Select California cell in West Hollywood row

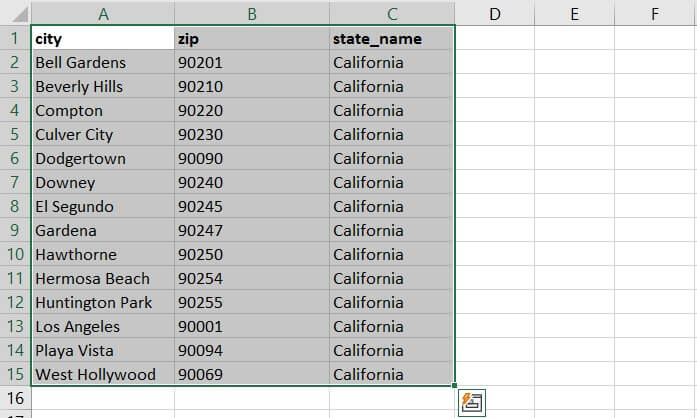click(392, 374)
